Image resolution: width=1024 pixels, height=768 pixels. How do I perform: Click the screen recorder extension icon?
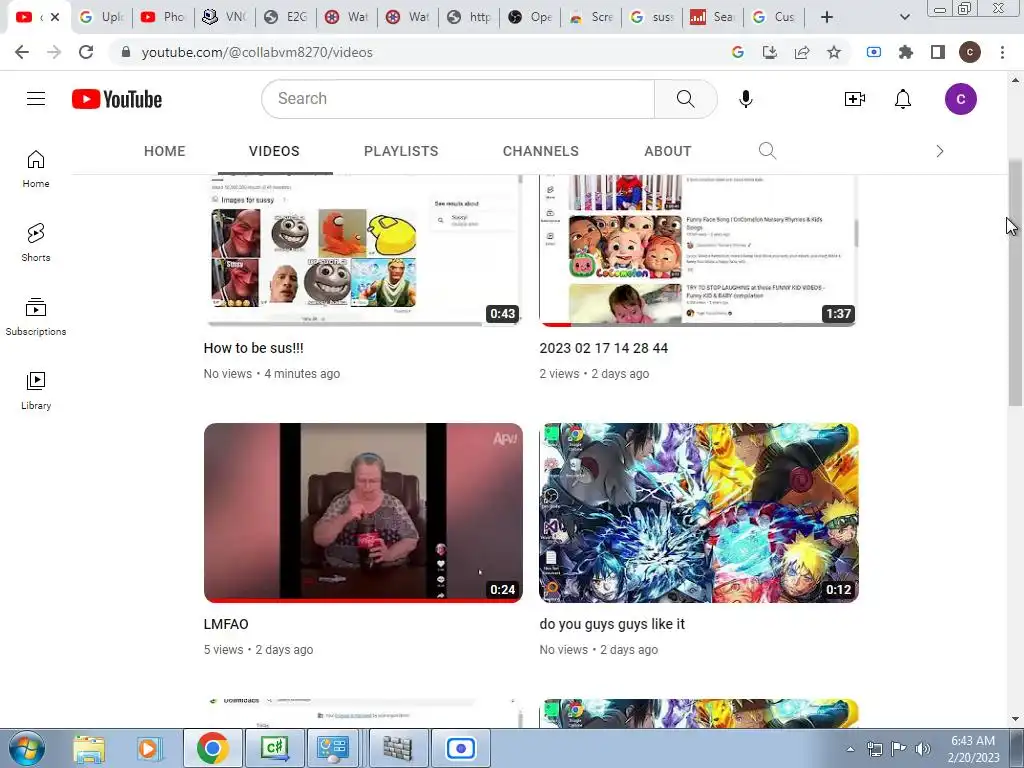[874, 52]
